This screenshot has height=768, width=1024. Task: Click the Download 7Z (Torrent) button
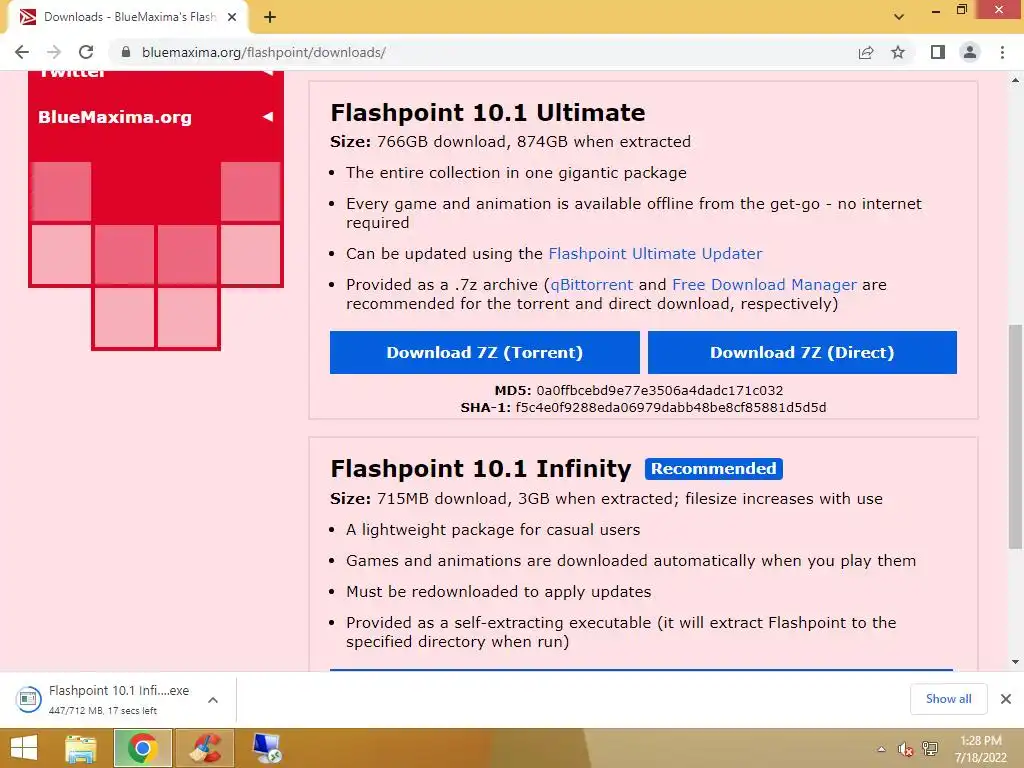tap(485, 353)
